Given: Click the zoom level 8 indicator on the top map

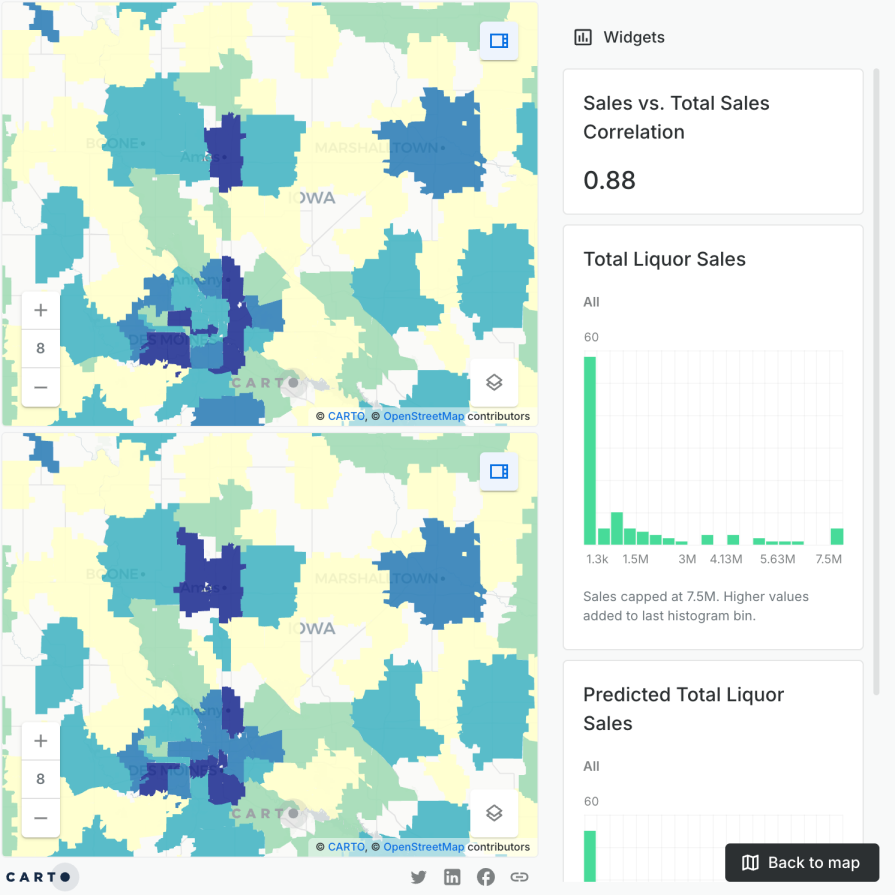Looking at the screenshot, I should pos(41,348).
